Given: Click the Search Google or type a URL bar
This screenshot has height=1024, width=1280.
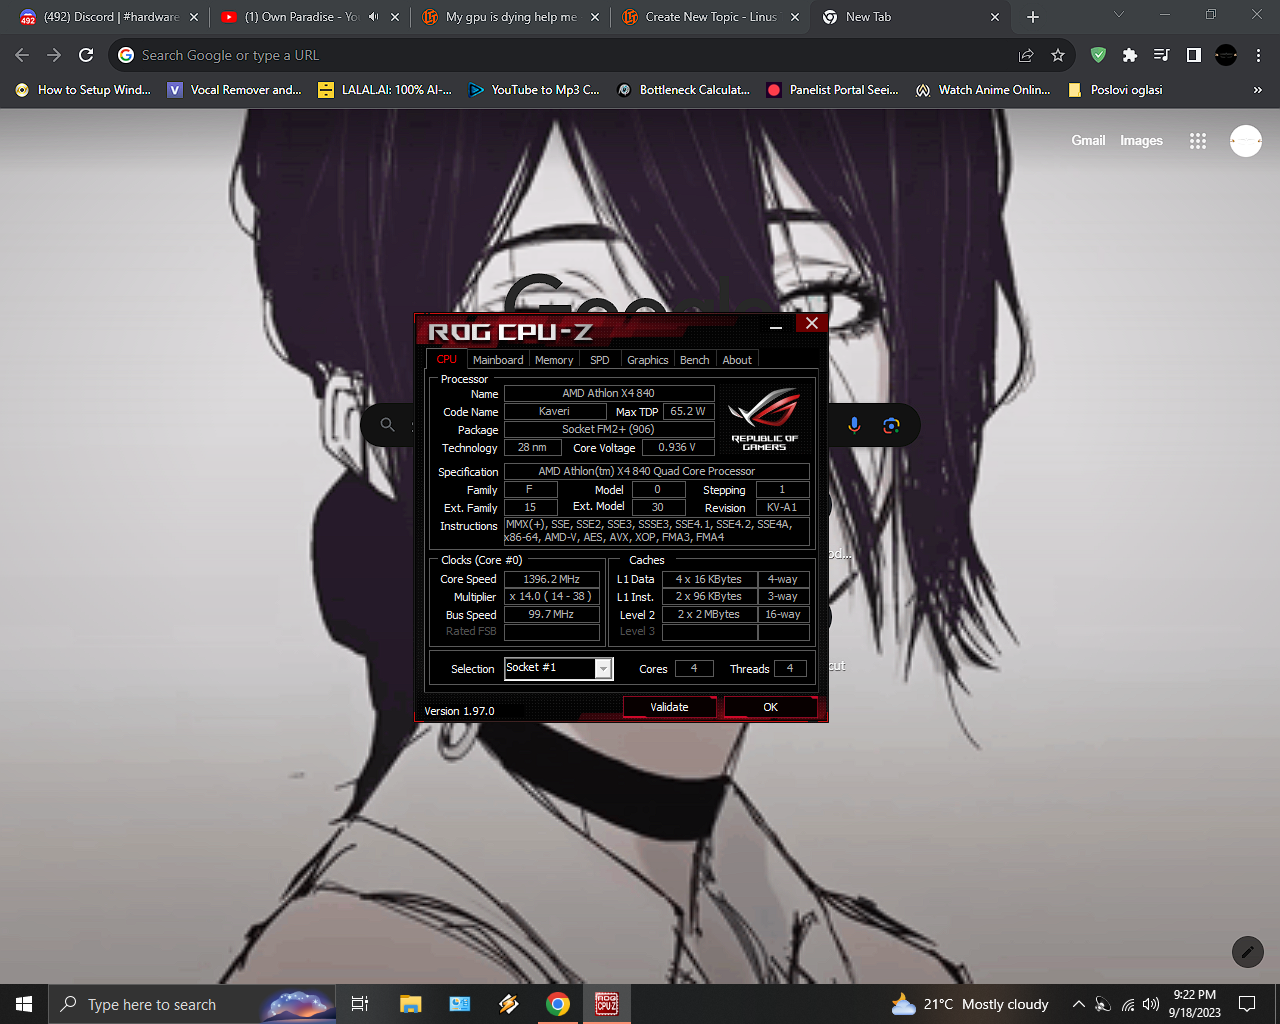Looking at the screenshot, I should tap(560, 55).
